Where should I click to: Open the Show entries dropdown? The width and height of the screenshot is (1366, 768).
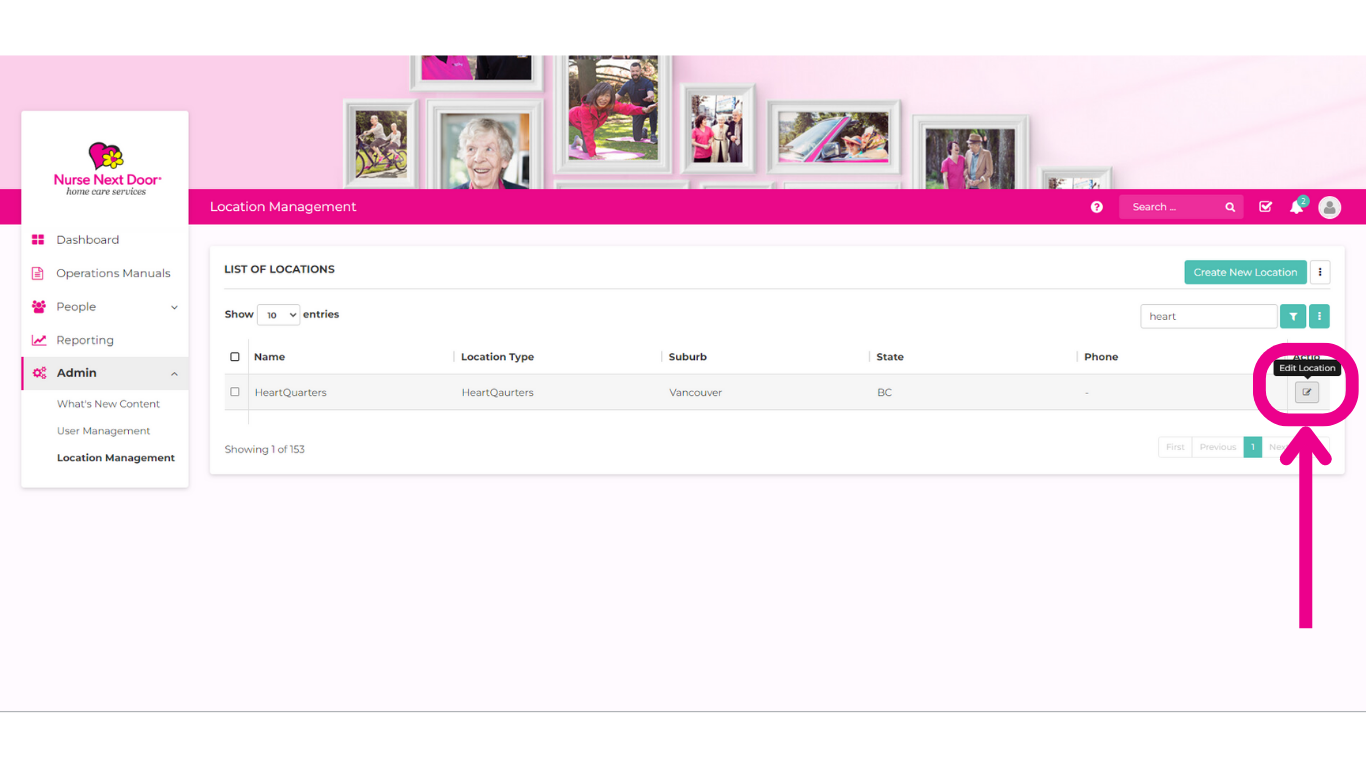[278, 315]
